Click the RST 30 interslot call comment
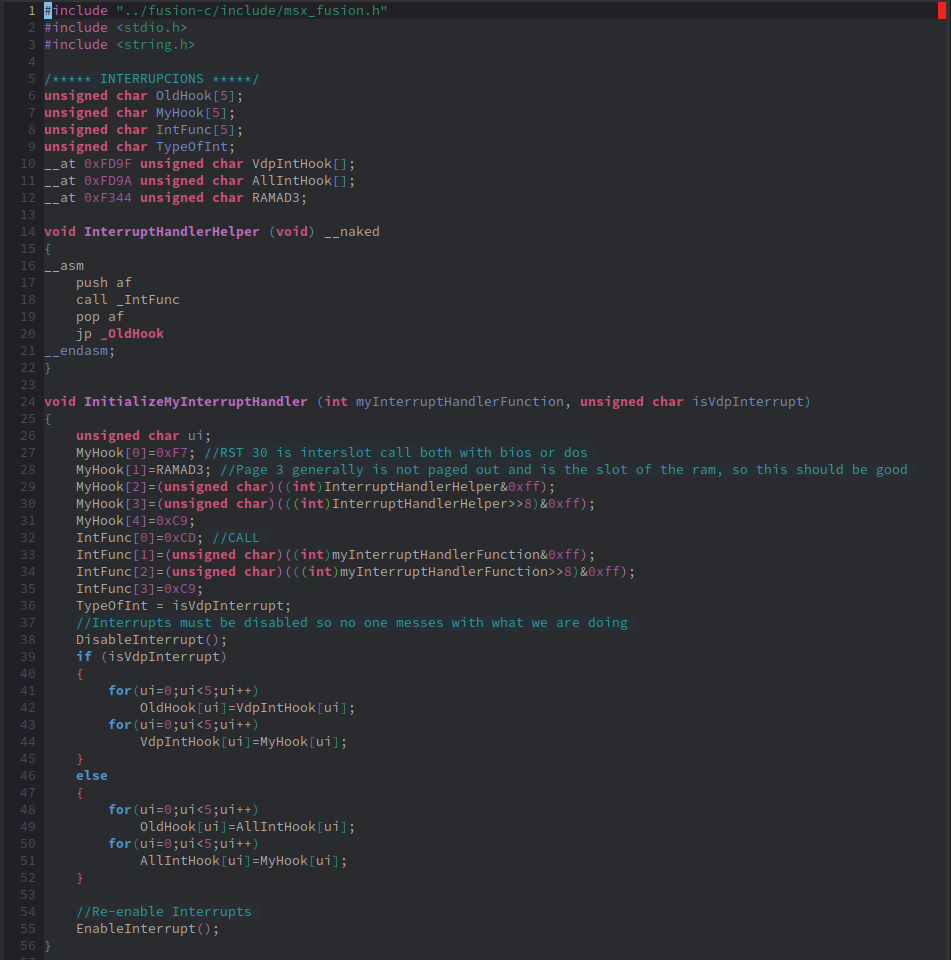The height and width of the screenshot is (960, 951). (x=396, y=453)
